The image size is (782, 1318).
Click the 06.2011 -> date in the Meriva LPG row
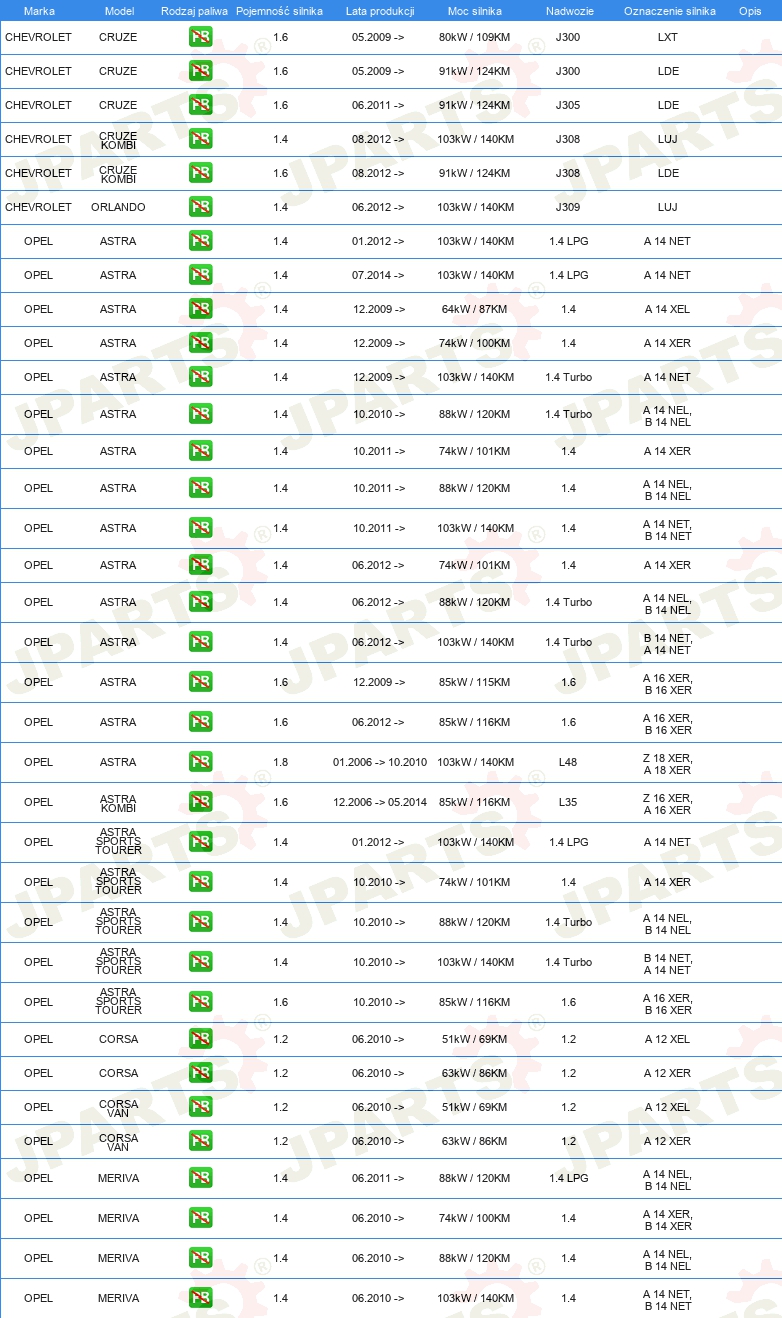click(x=379, y=1178)
